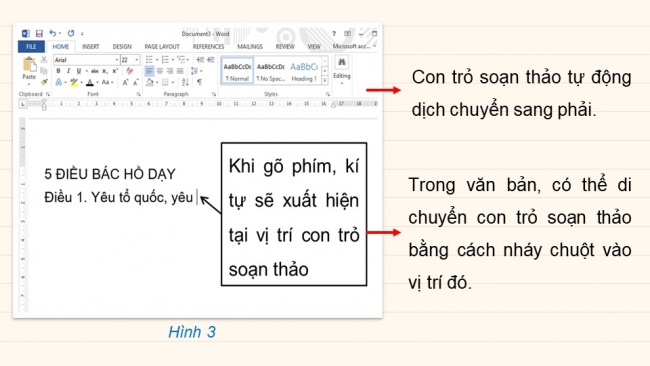Image resolution: width=650 pixels, height=366 pixels.
Task: Click the Save icon in quick access toolbar
Action: tap(39, 34)
